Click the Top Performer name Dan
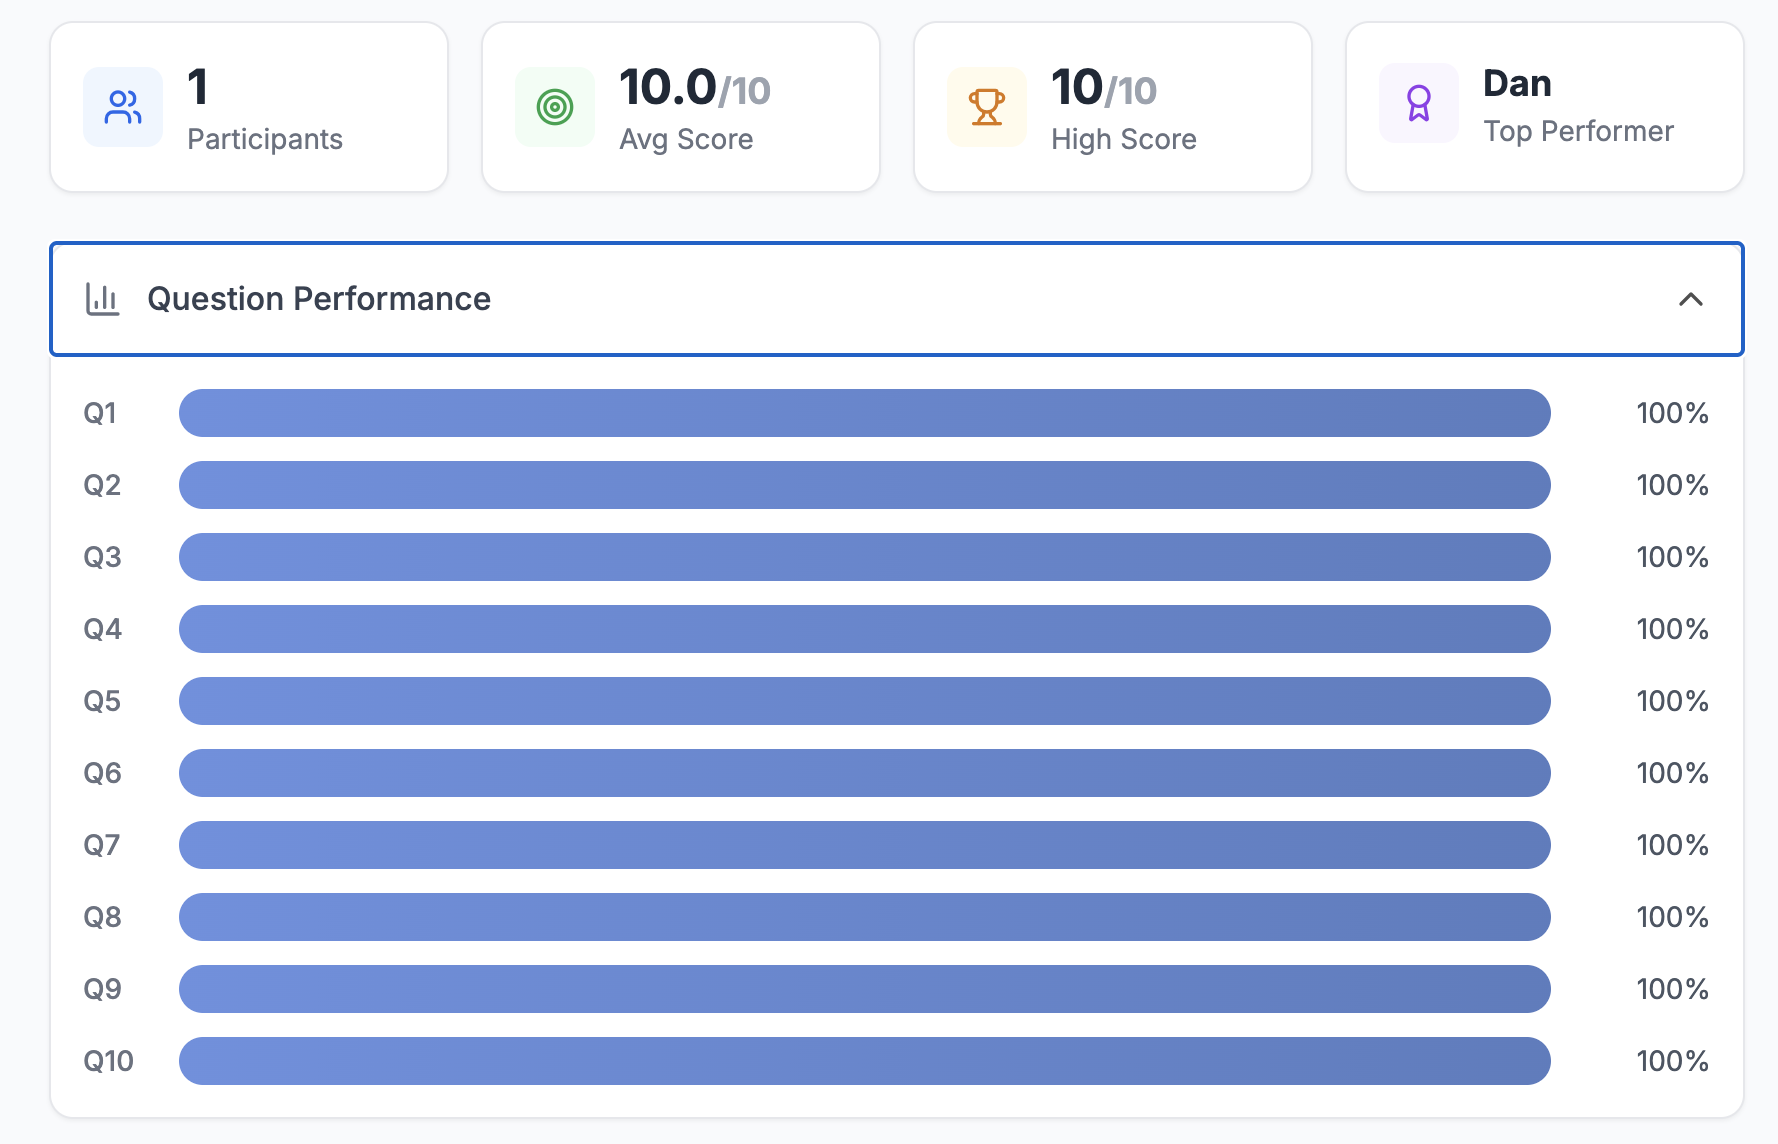This screenshot has width=1778, height=1144. click(1517, 84)
